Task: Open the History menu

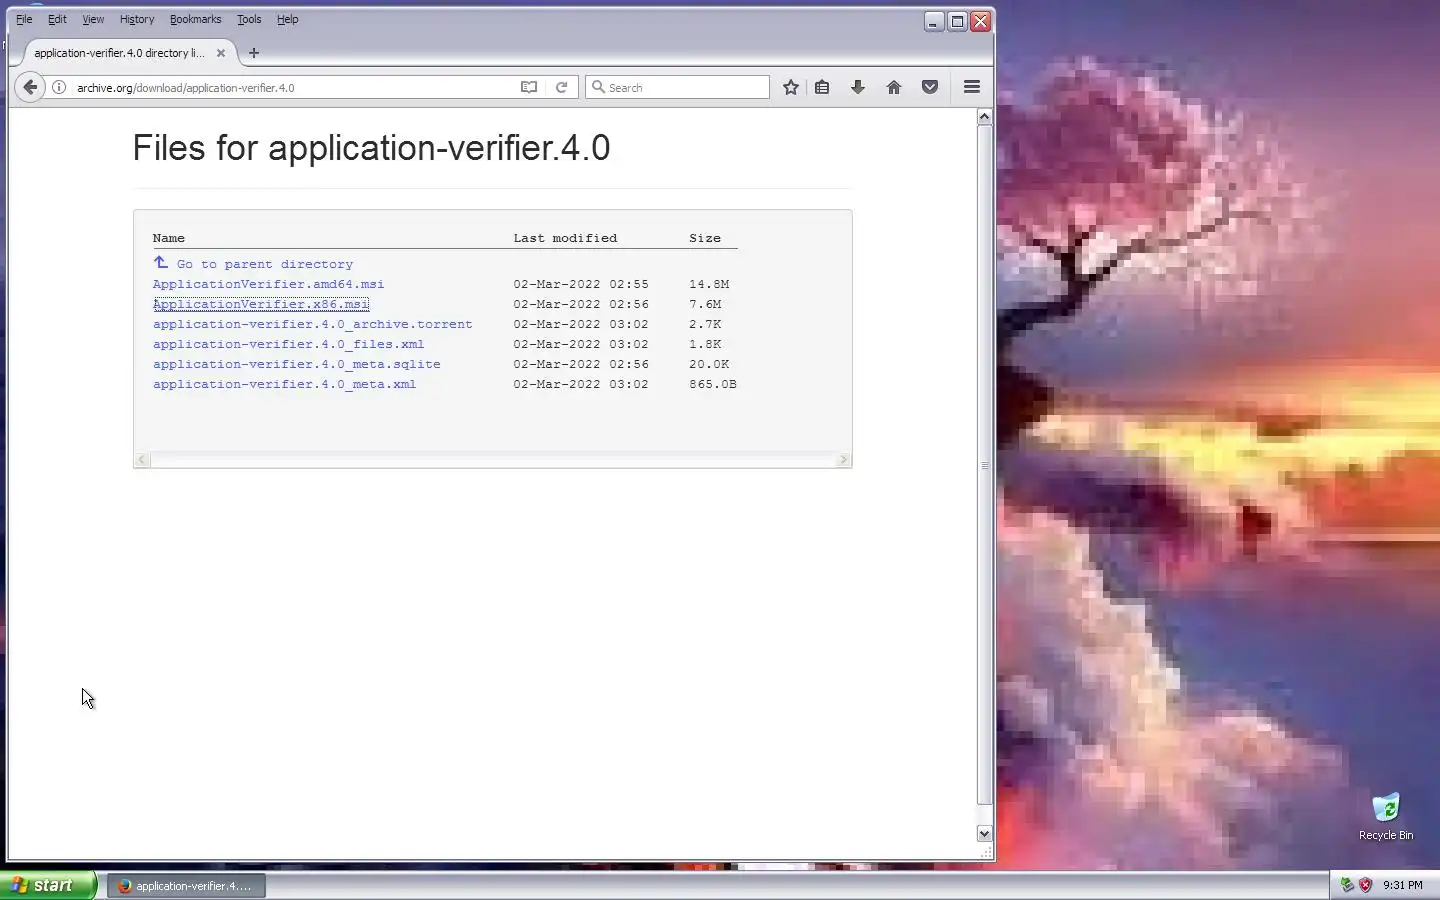Action: [x=137, y=19]
